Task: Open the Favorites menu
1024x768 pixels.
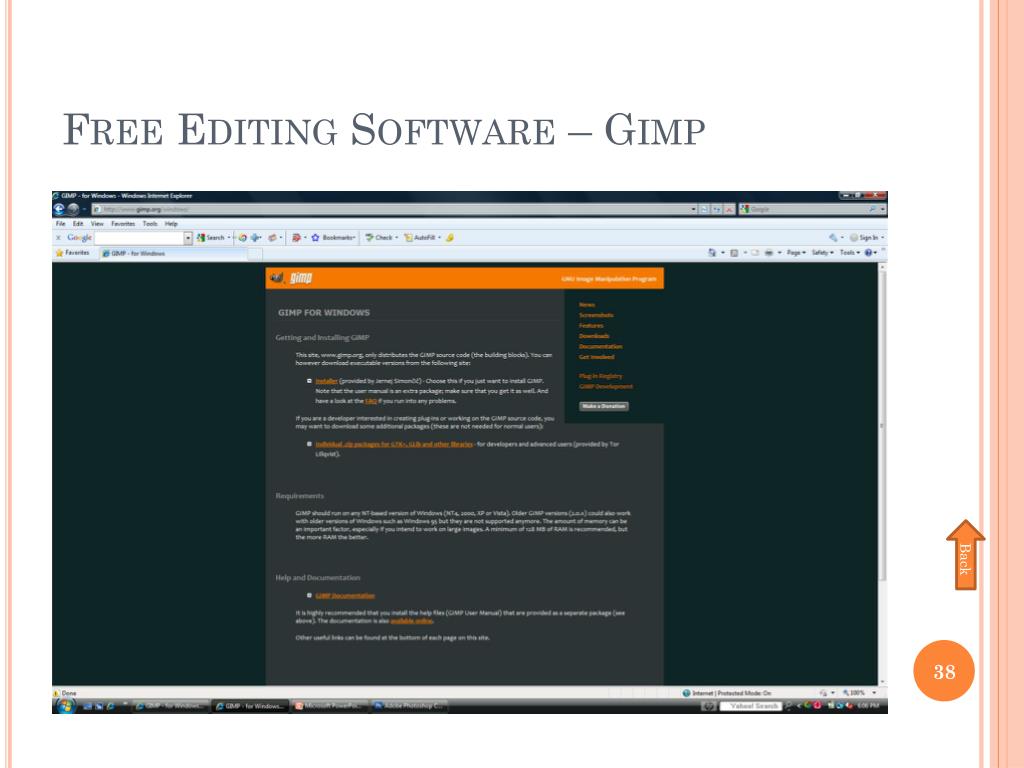Action: (x=123, y=224)
